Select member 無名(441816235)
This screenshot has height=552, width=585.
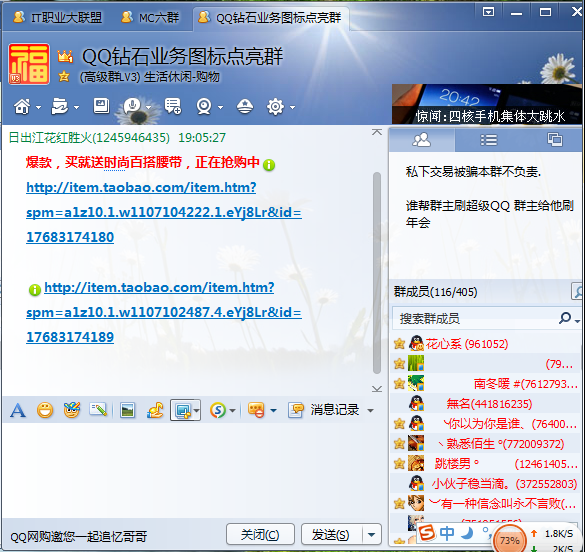[486, 404]
